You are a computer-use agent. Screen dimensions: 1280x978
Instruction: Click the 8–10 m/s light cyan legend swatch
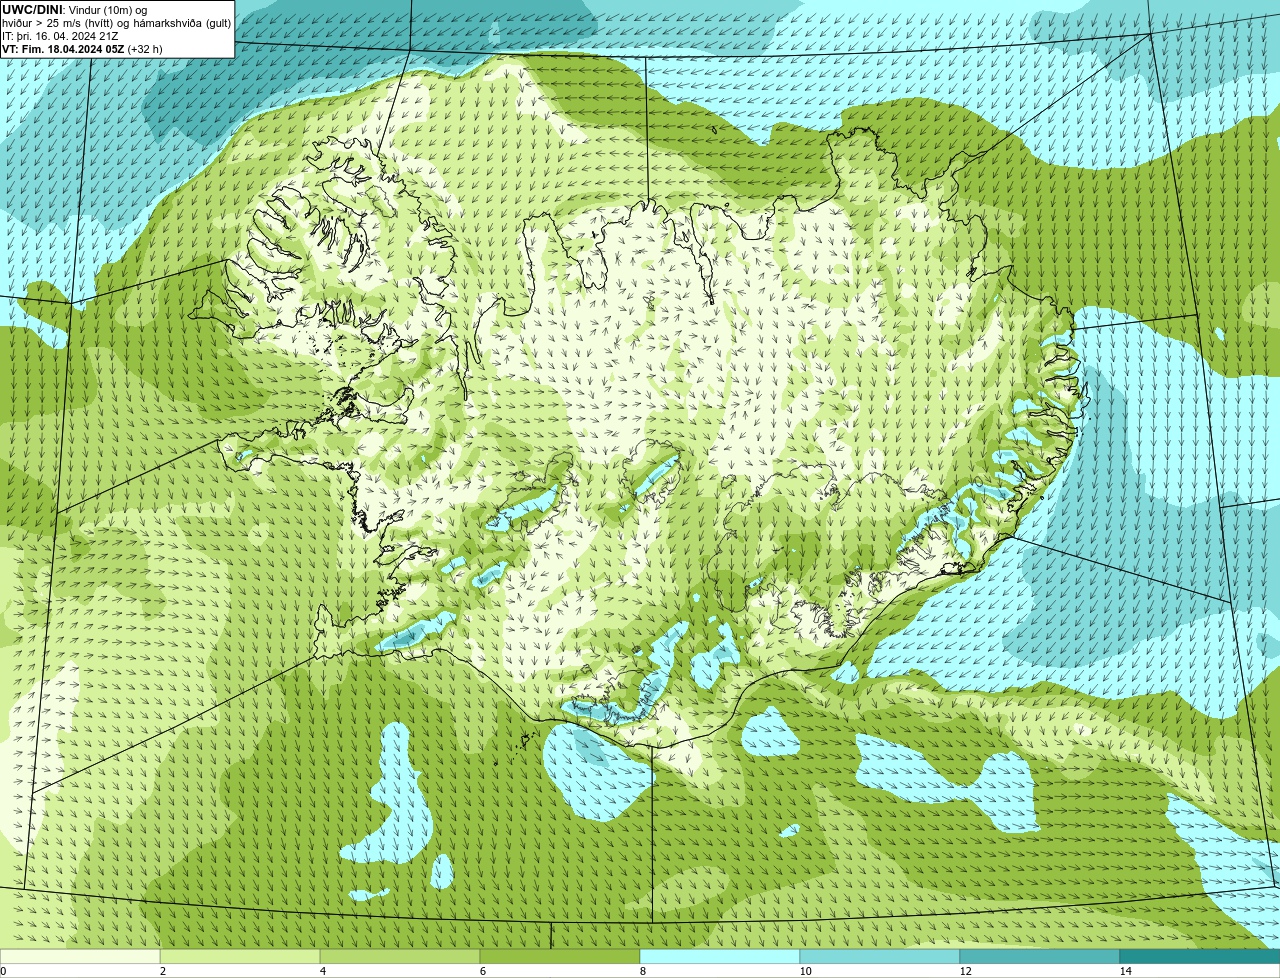[720, 956]
